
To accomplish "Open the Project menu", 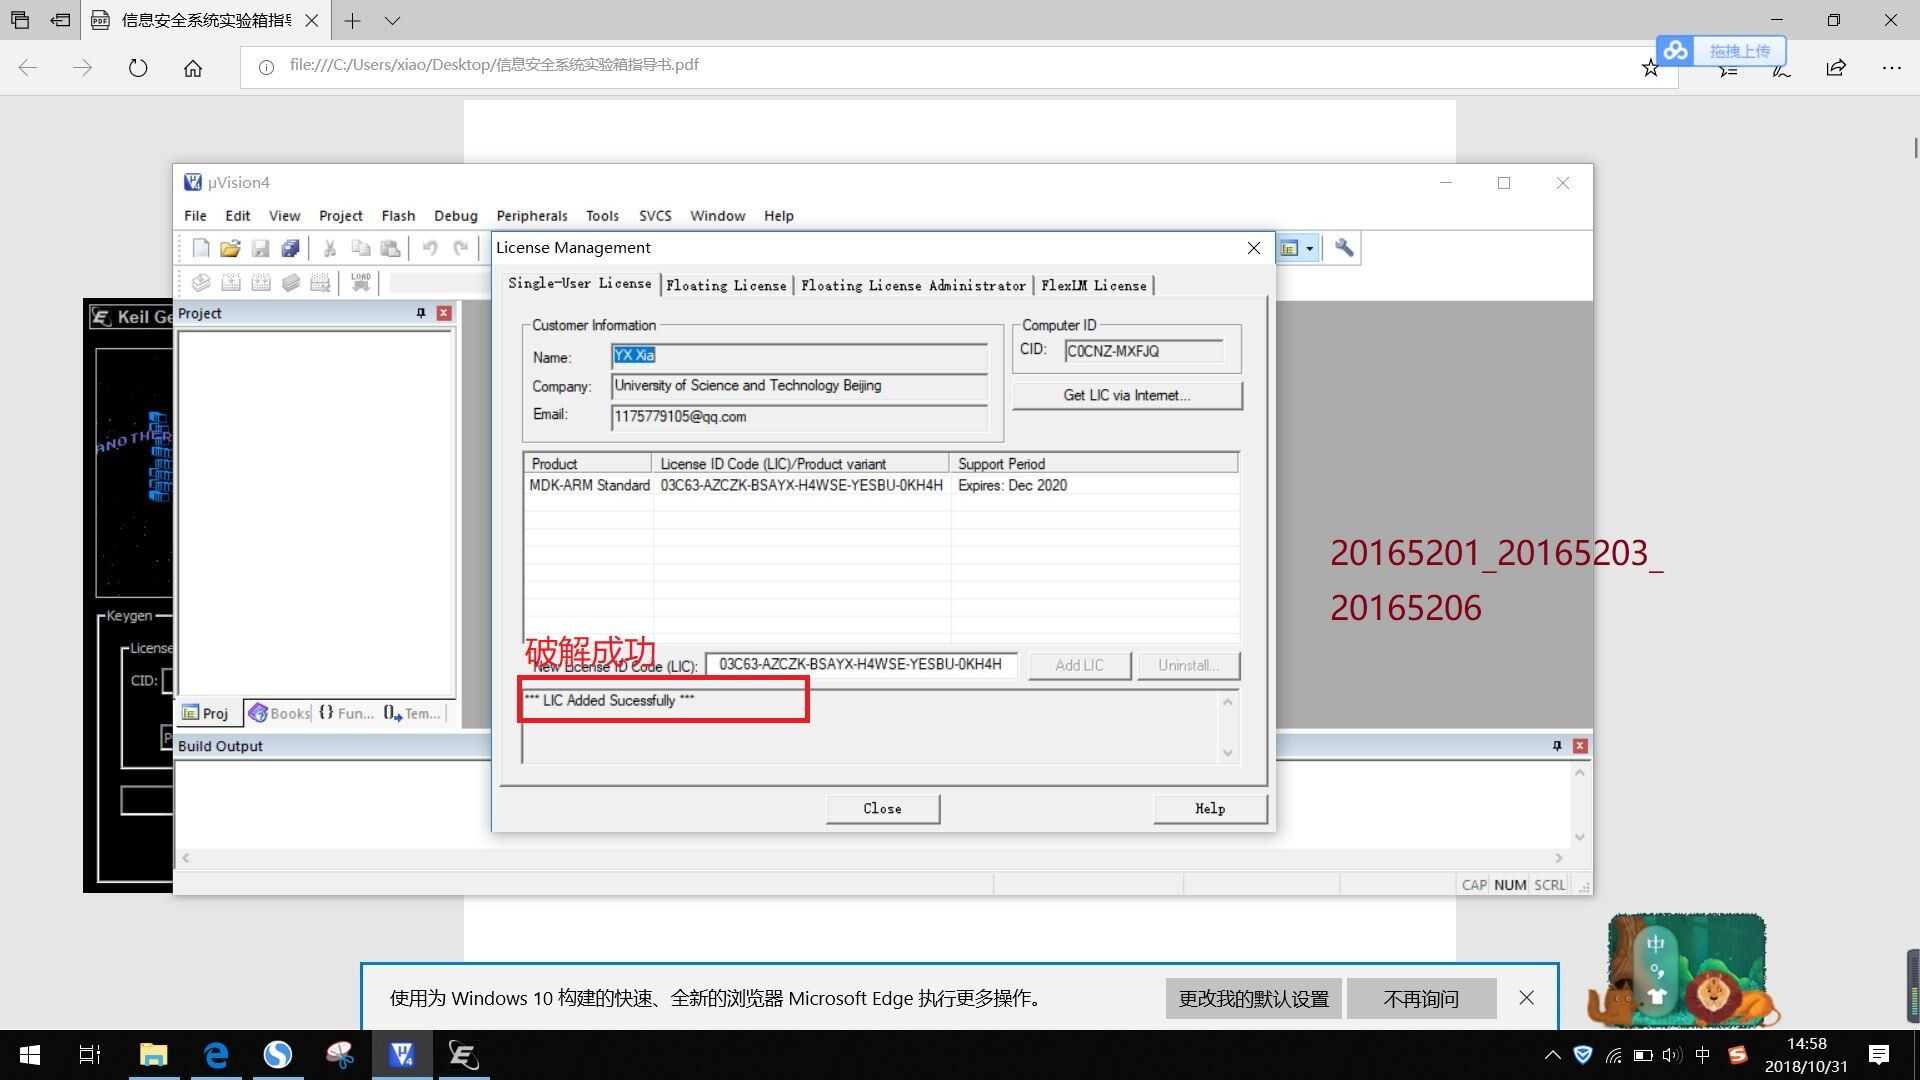I will (x=341, y=216).
